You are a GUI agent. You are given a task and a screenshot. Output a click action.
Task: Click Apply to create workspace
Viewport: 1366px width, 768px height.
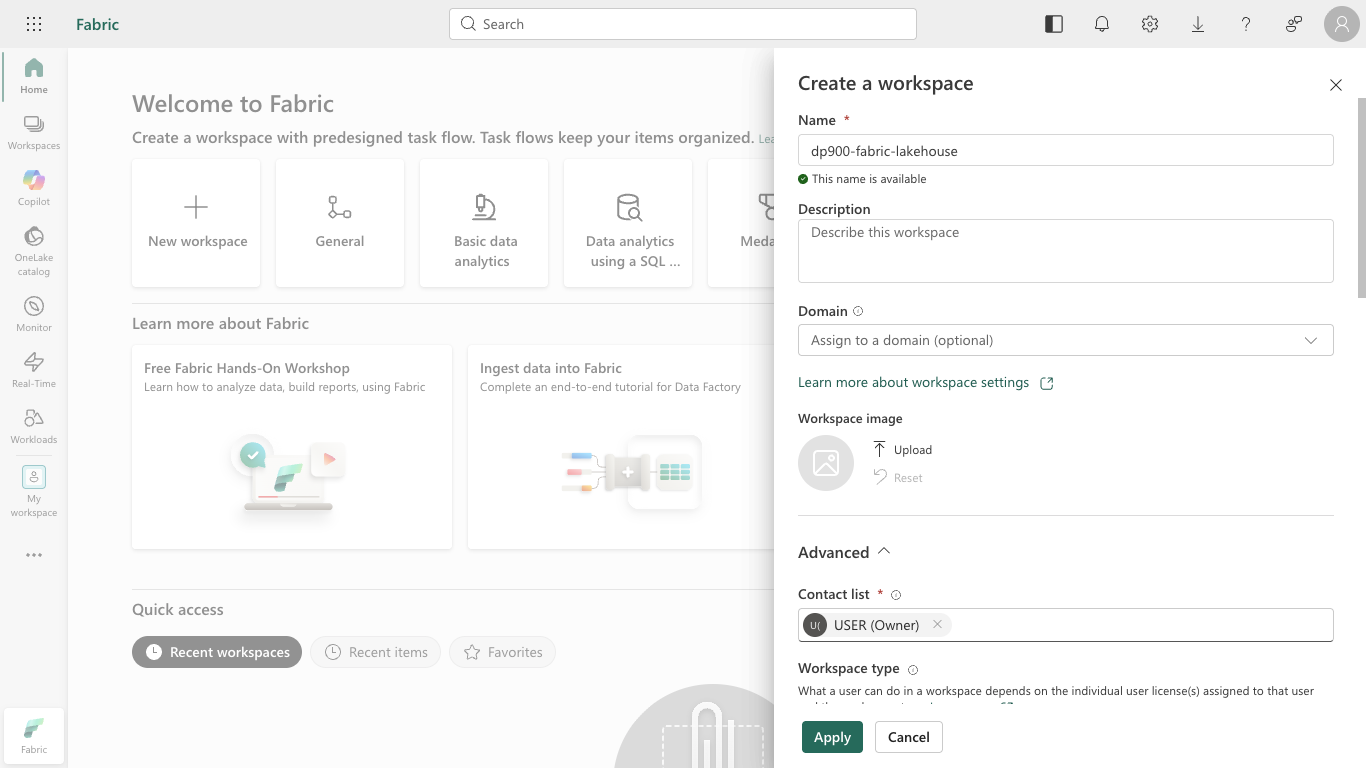(832, 737)
